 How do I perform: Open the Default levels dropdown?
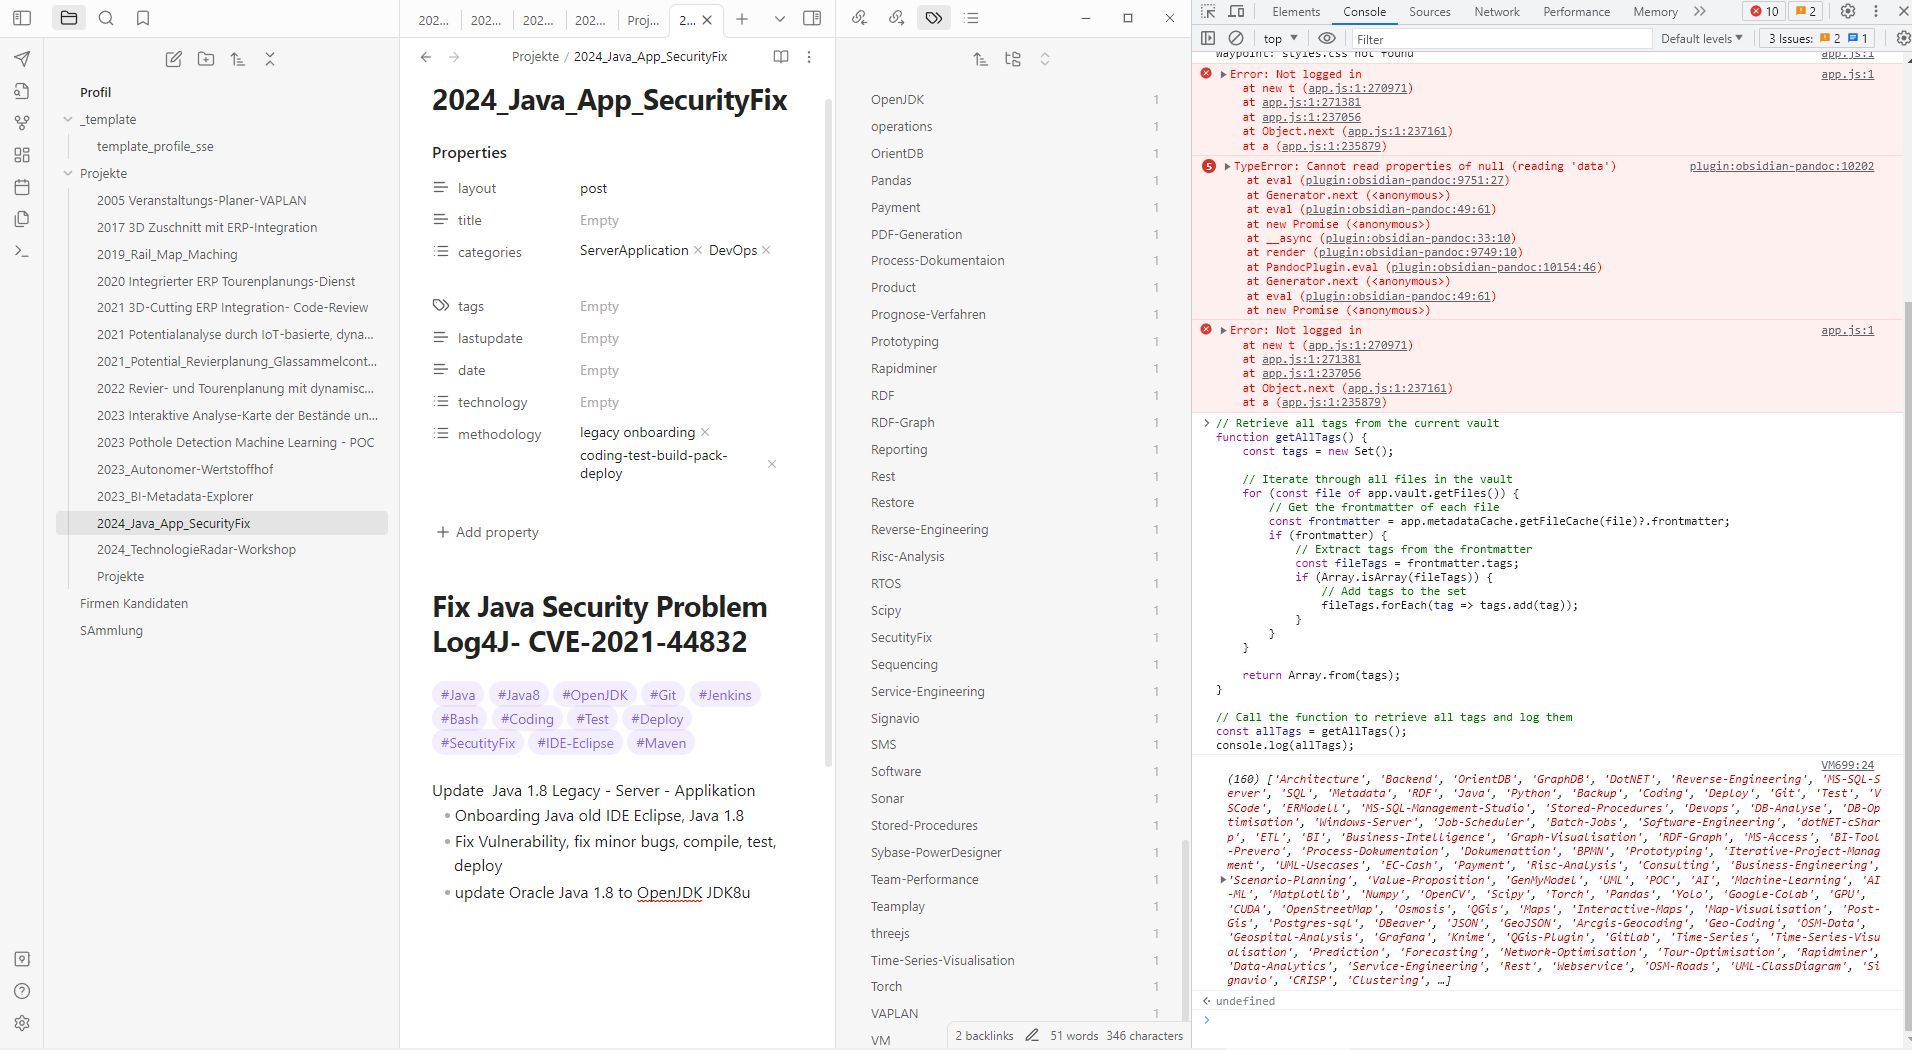[1701, 38]
